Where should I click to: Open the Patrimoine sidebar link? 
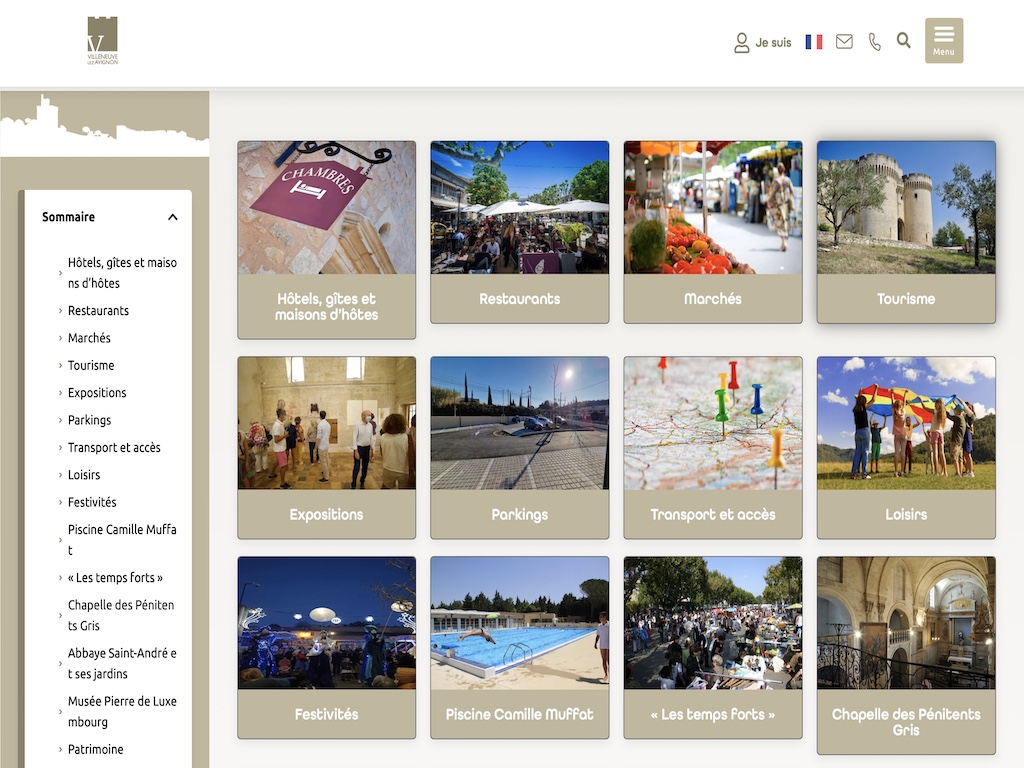(x=96, y=749)
